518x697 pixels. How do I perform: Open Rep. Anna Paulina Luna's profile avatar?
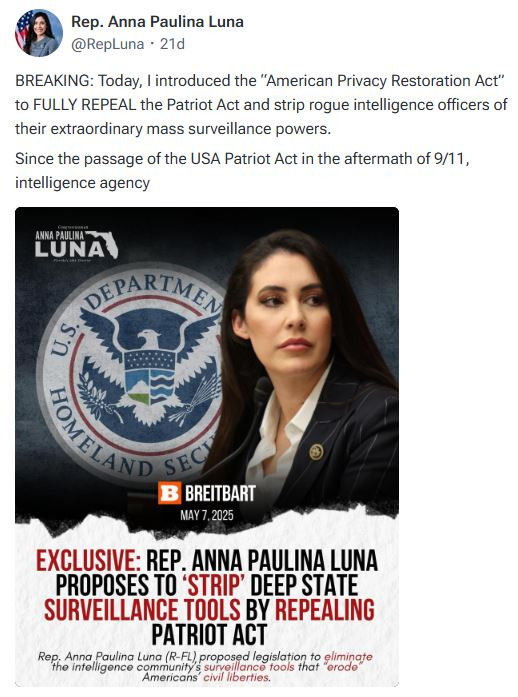point(39,32)
